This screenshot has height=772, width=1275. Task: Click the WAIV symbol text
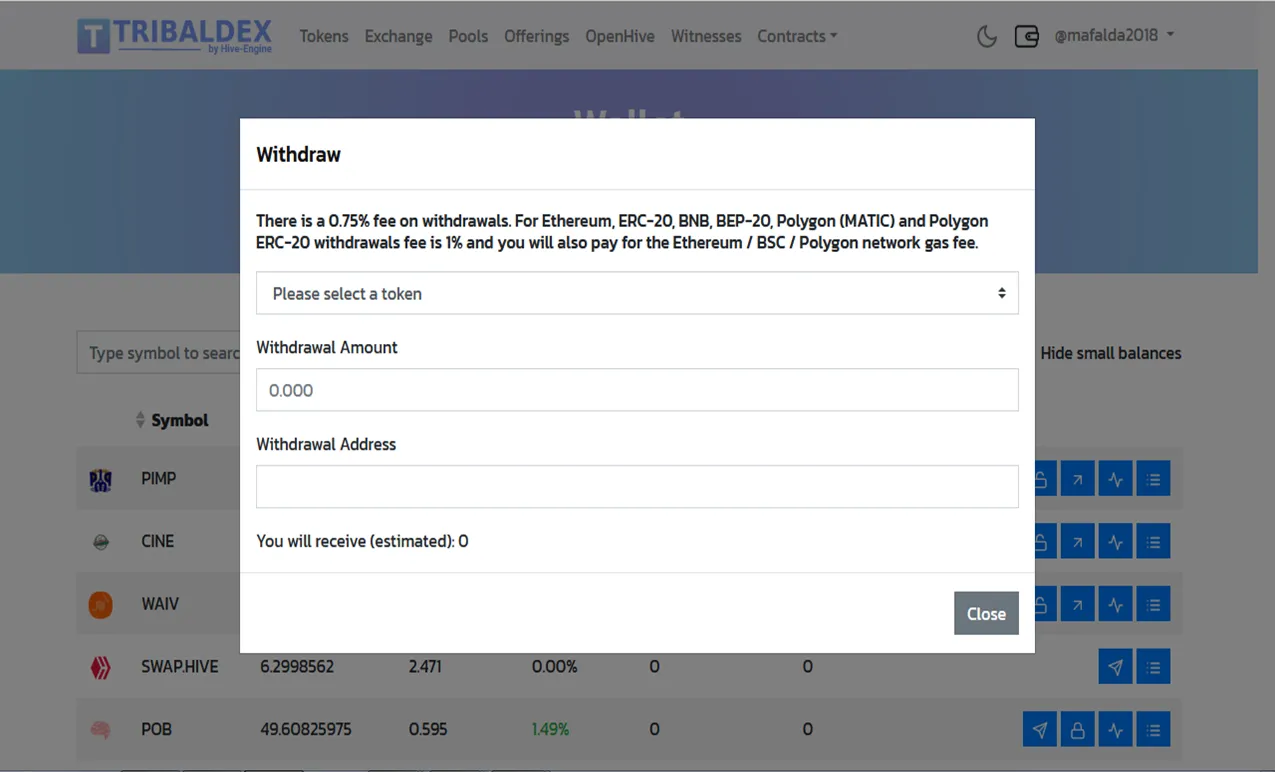coord(160,604)
